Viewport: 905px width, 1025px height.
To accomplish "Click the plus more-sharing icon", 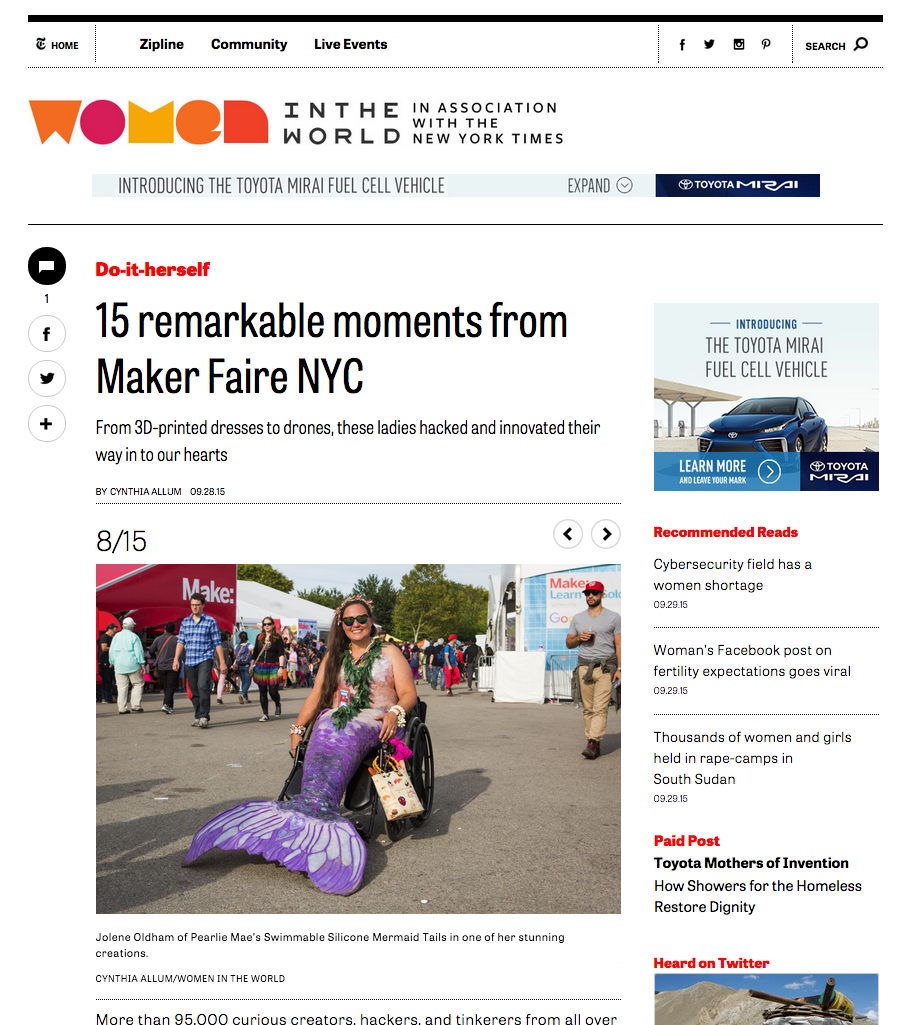I will pos(46,424).
